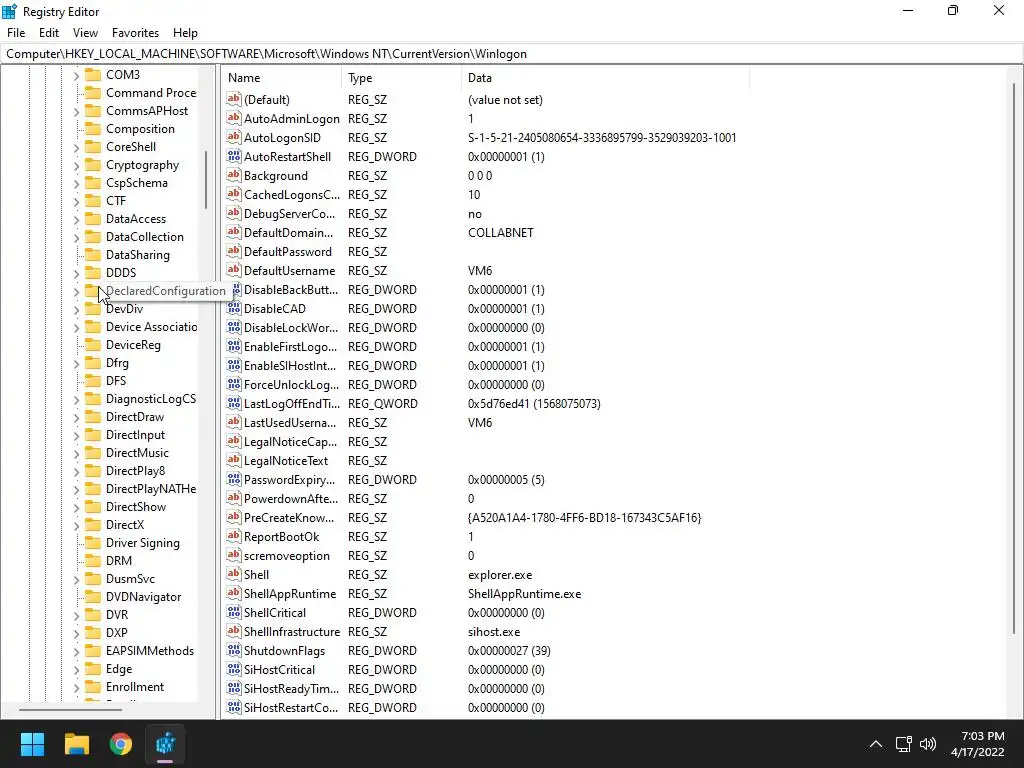Click the Registry Editor taskbar icon
Image resolution: width=1024 pixels, height=768 pixels.
coord(165,744)
